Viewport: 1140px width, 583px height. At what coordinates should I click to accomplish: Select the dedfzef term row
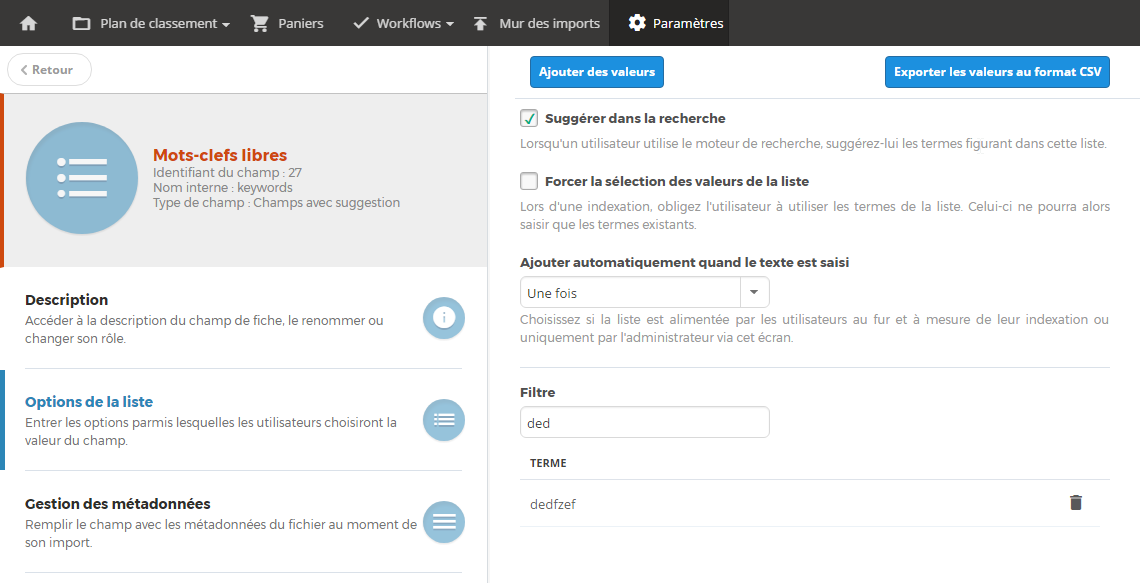coord(810,503)
